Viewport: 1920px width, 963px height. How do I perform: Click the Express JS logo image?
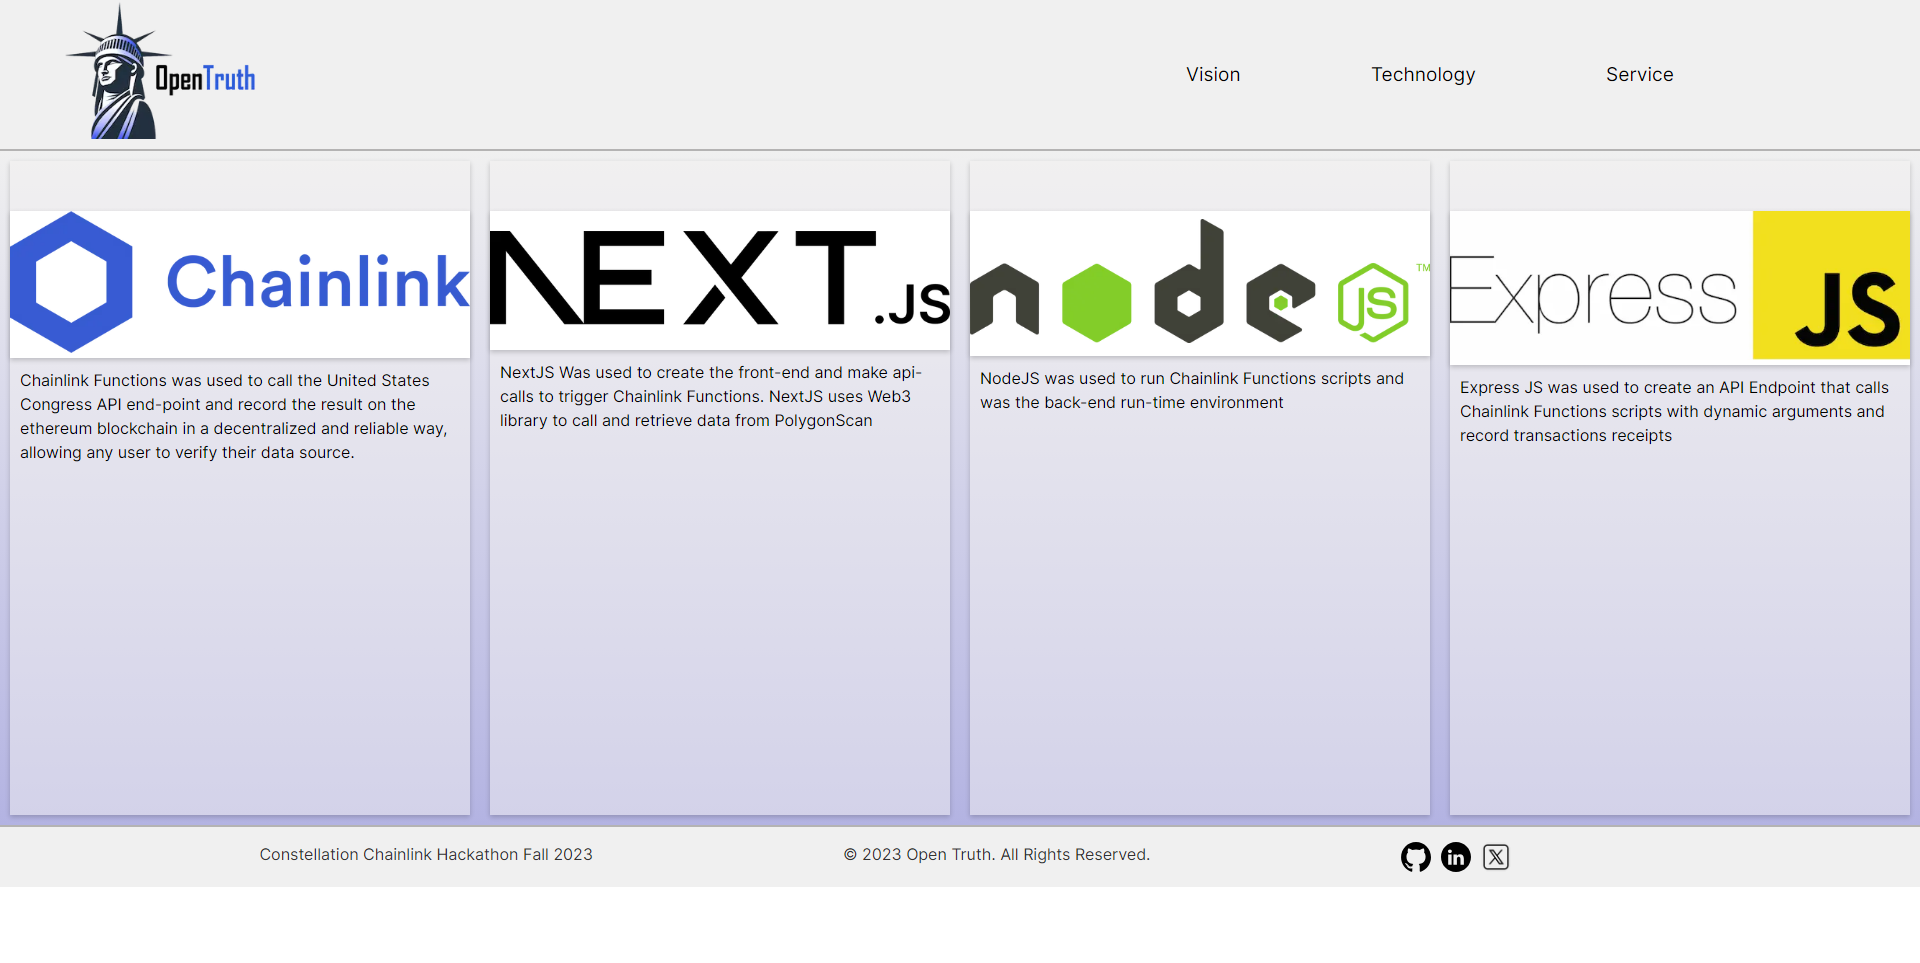coord(1680,287)
